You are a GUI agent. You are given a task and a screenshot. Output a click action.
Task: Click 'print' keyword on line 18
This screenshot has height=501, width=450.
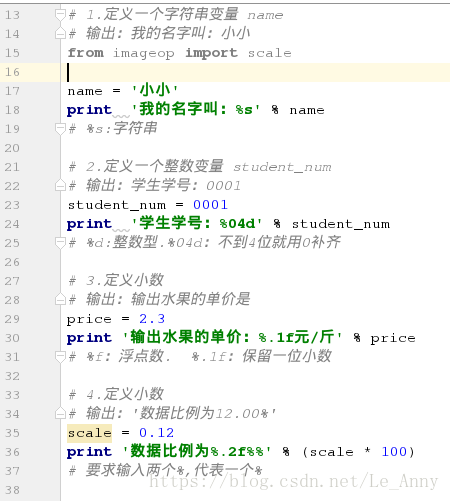89,110
